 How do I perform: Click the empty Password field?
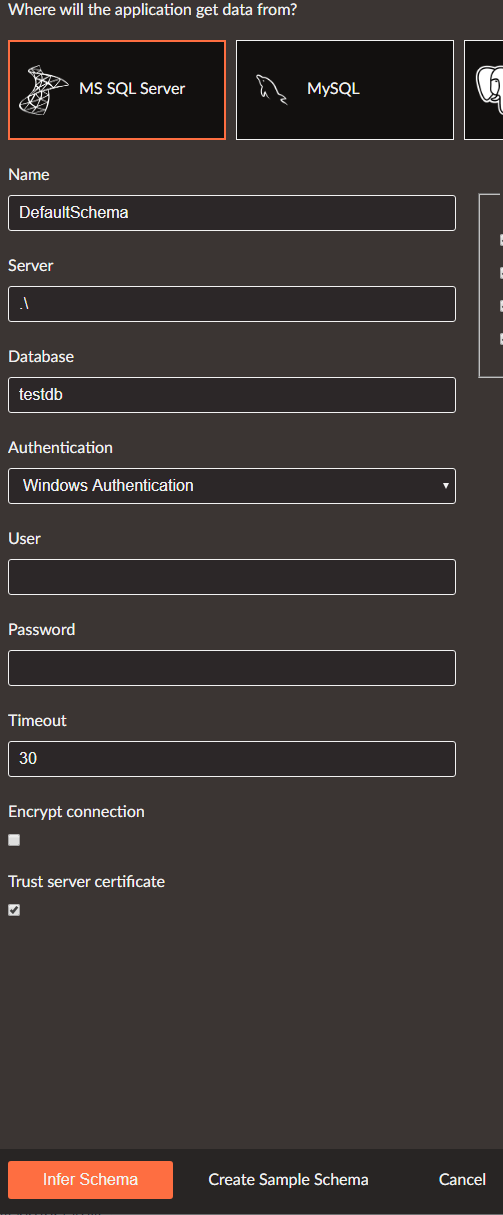[232, 668]
